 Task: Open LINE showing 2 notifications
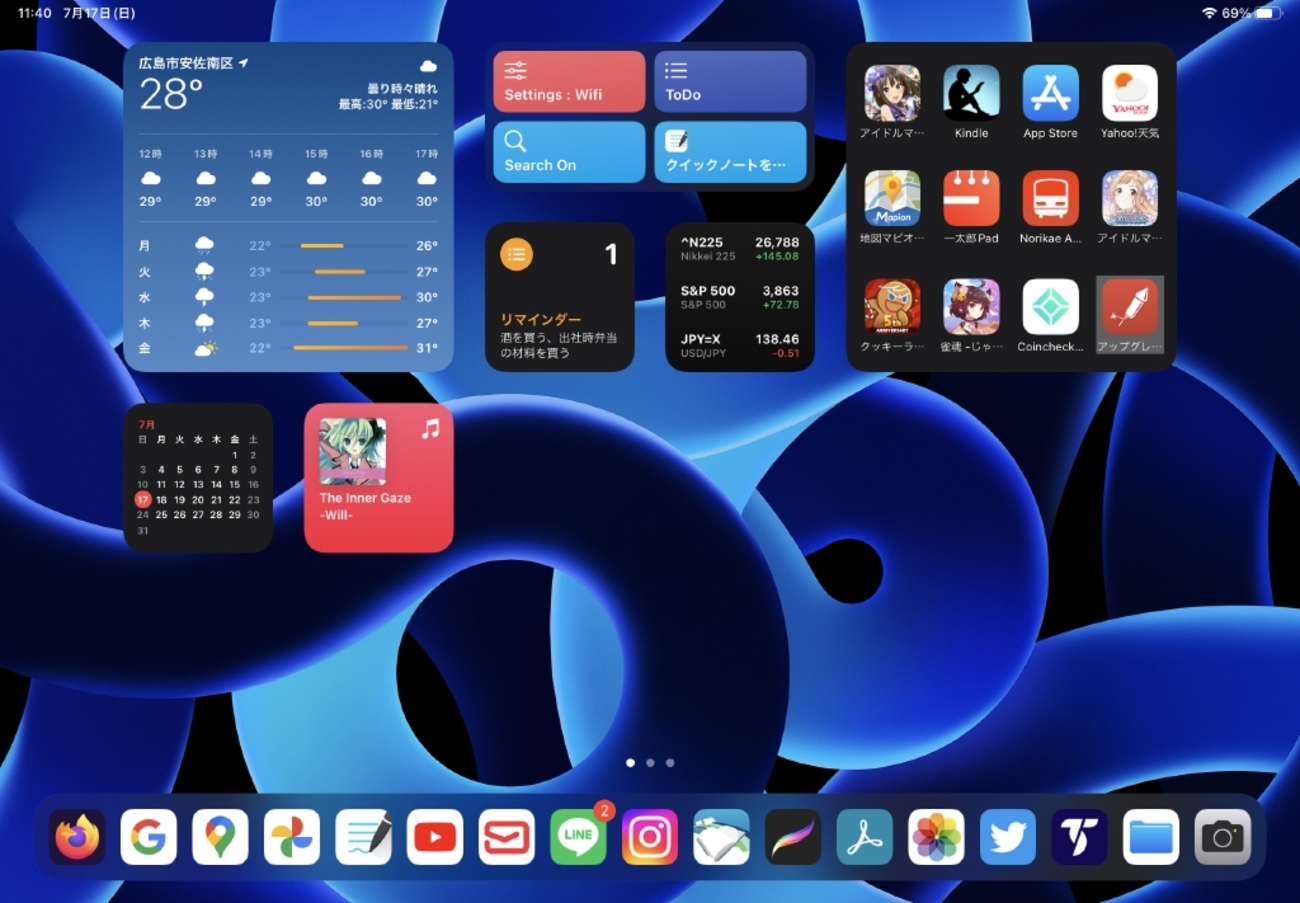click(578, 837)
